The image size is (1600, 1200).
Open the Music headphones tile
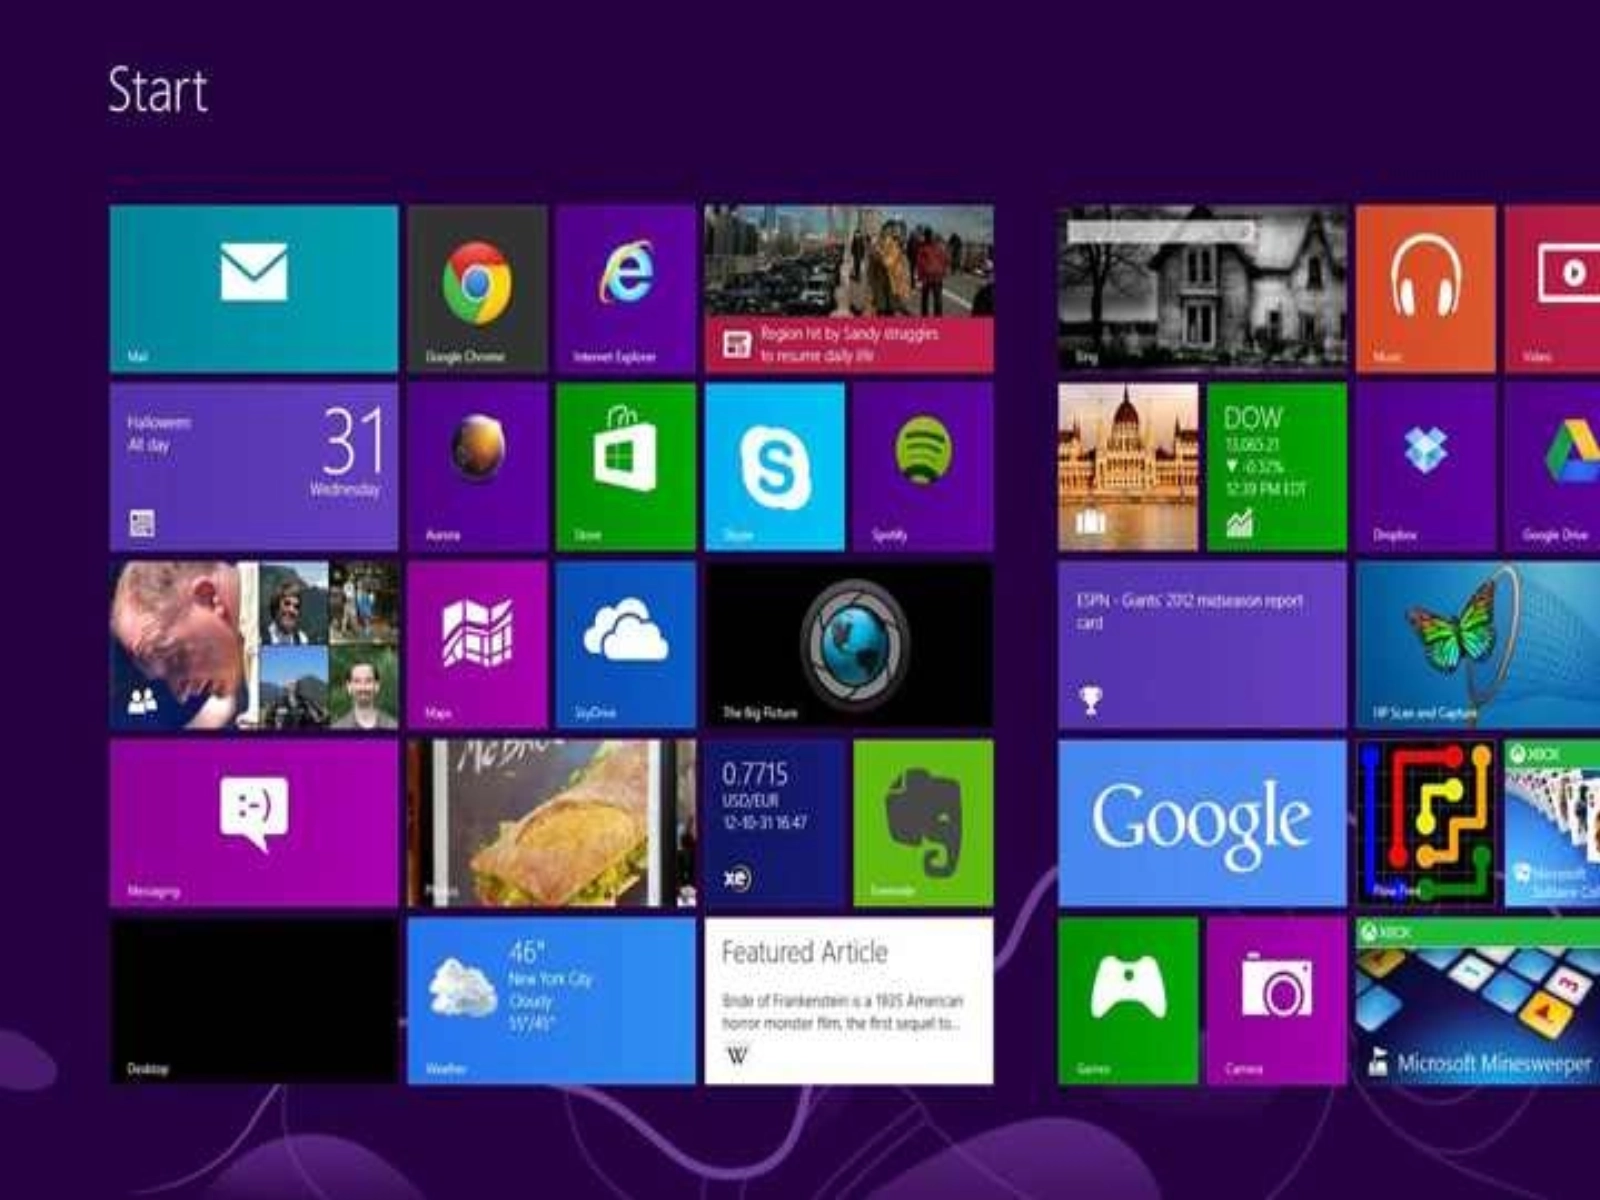coord(1425,289)
